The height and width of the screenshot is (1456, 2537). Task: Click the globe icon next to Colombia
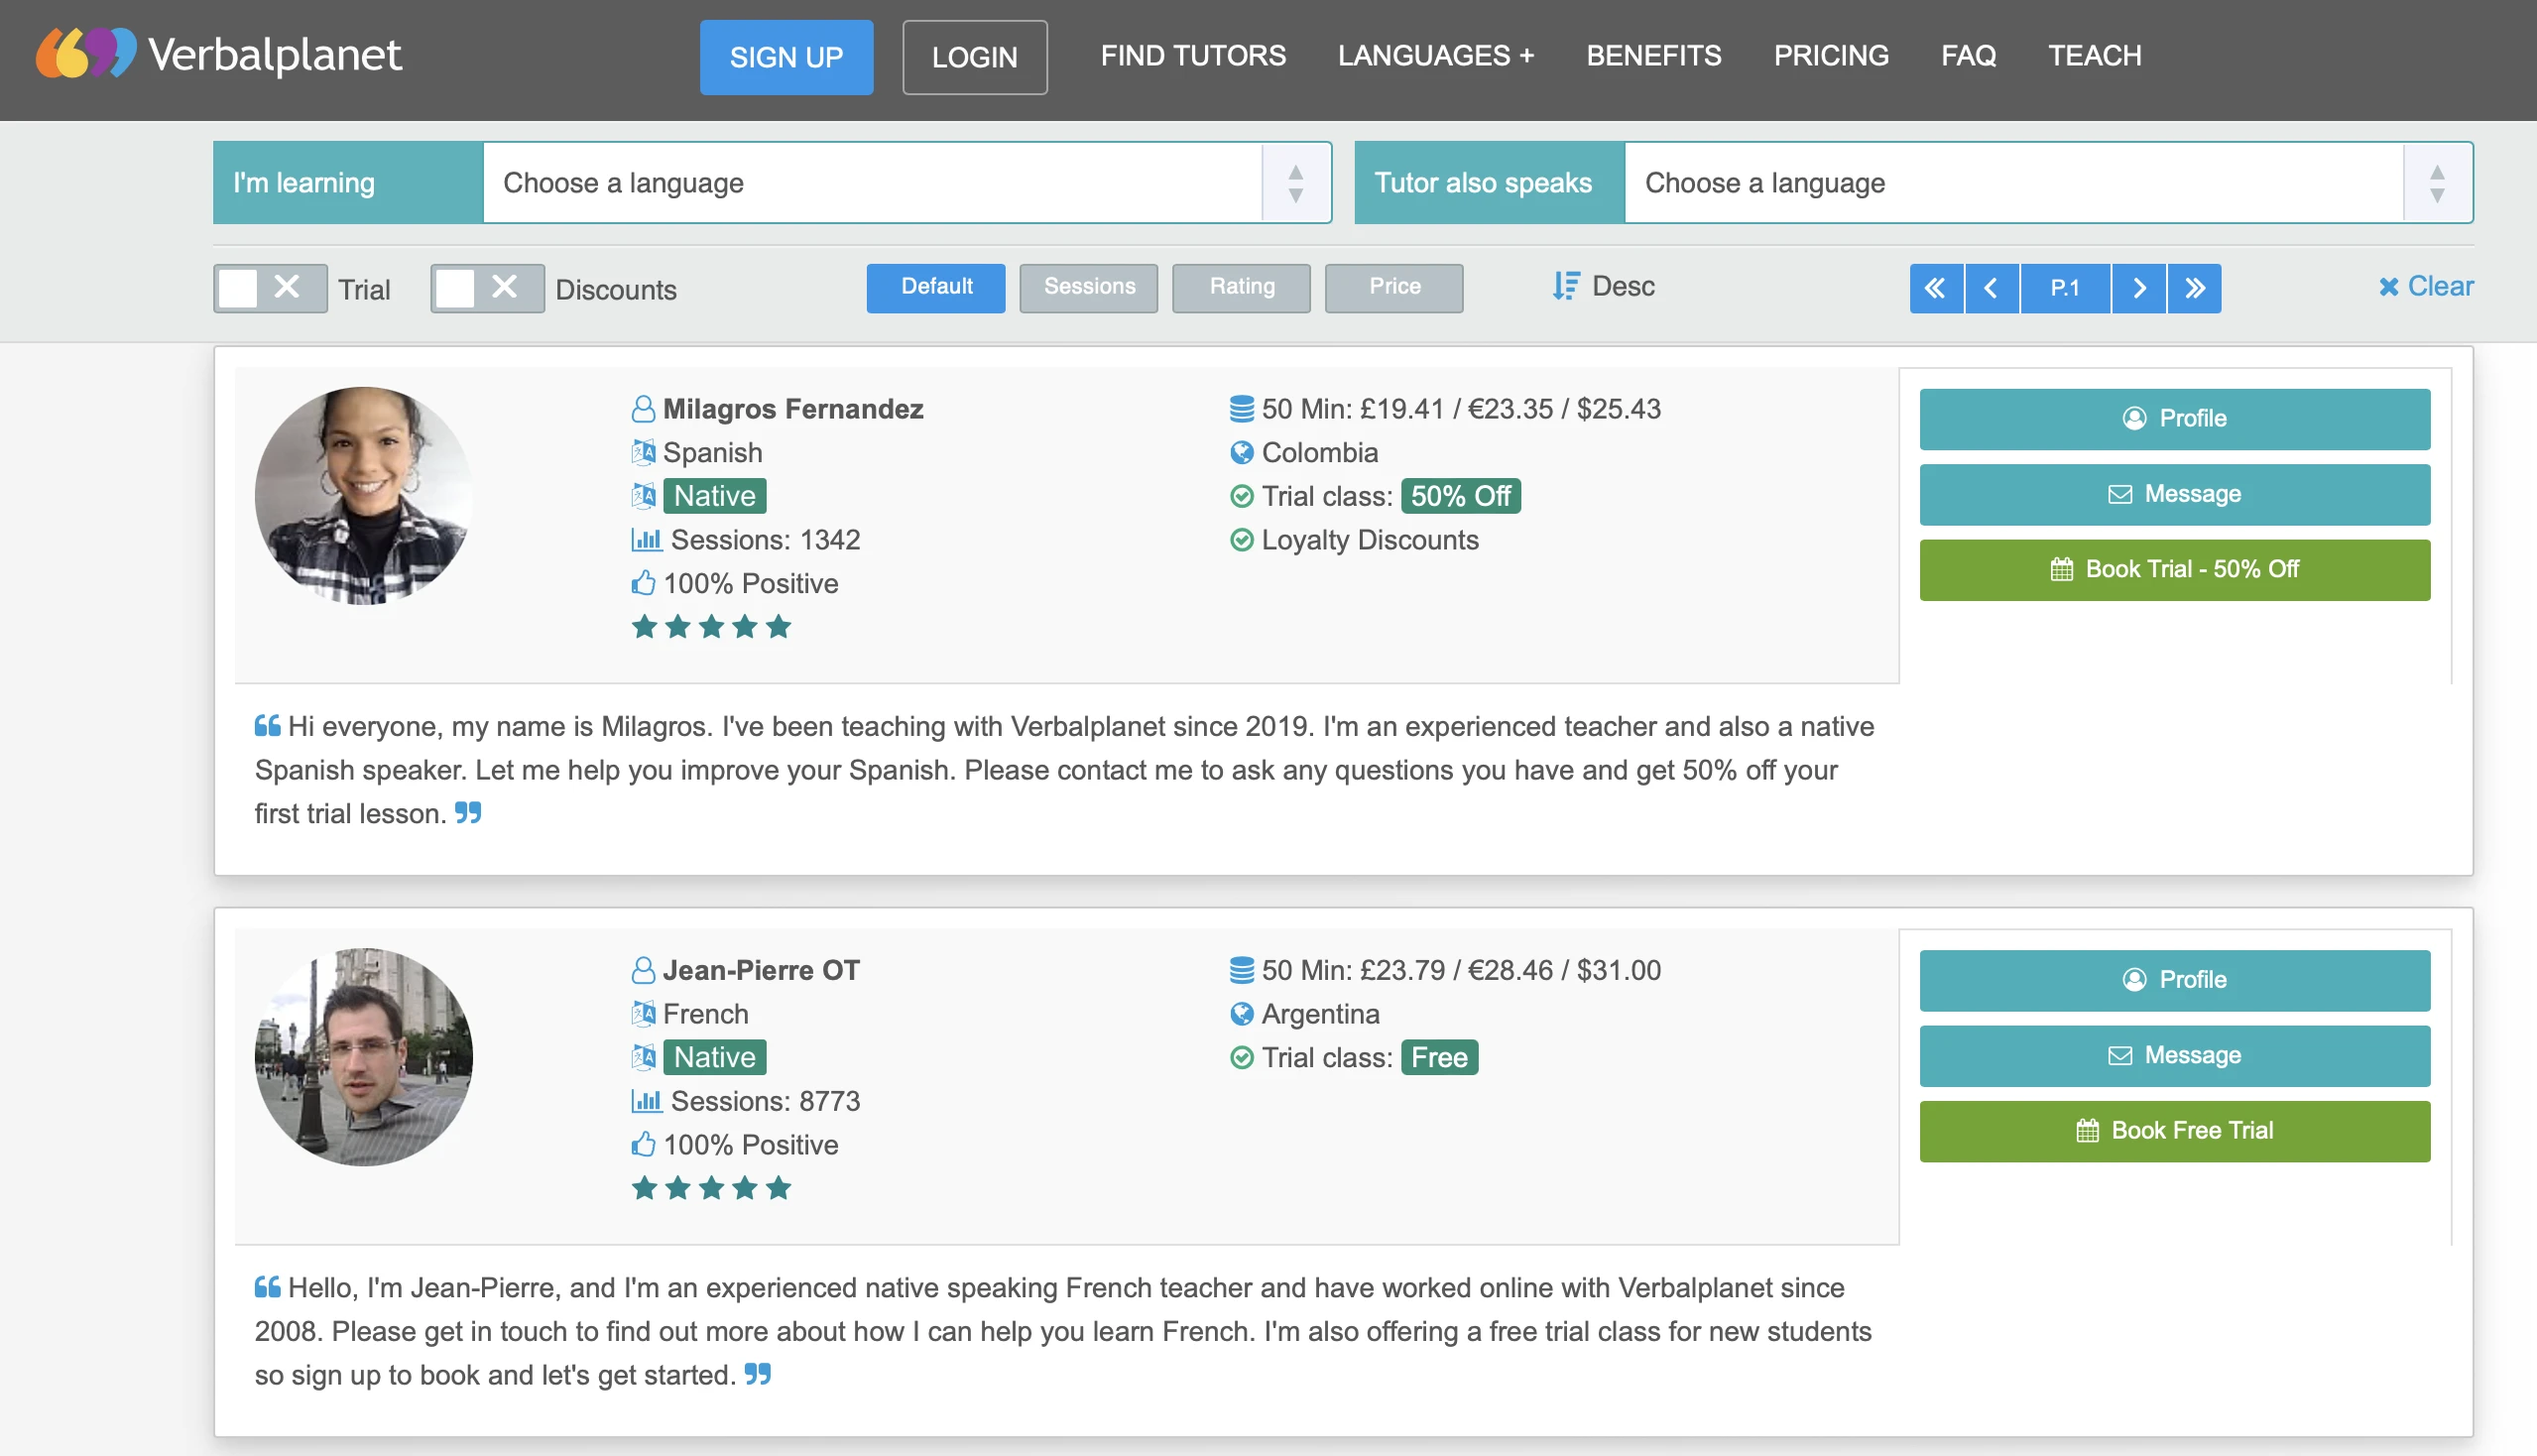click(x=1242, y=452)
